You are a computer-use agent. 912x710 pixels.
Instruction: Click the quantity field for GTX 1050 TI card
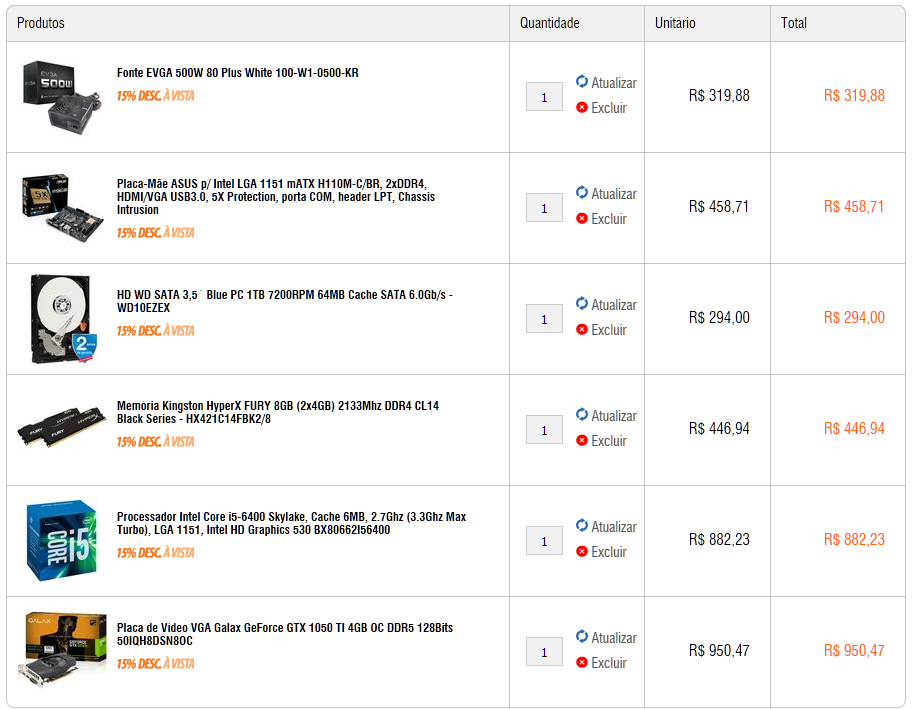point(544,652)
